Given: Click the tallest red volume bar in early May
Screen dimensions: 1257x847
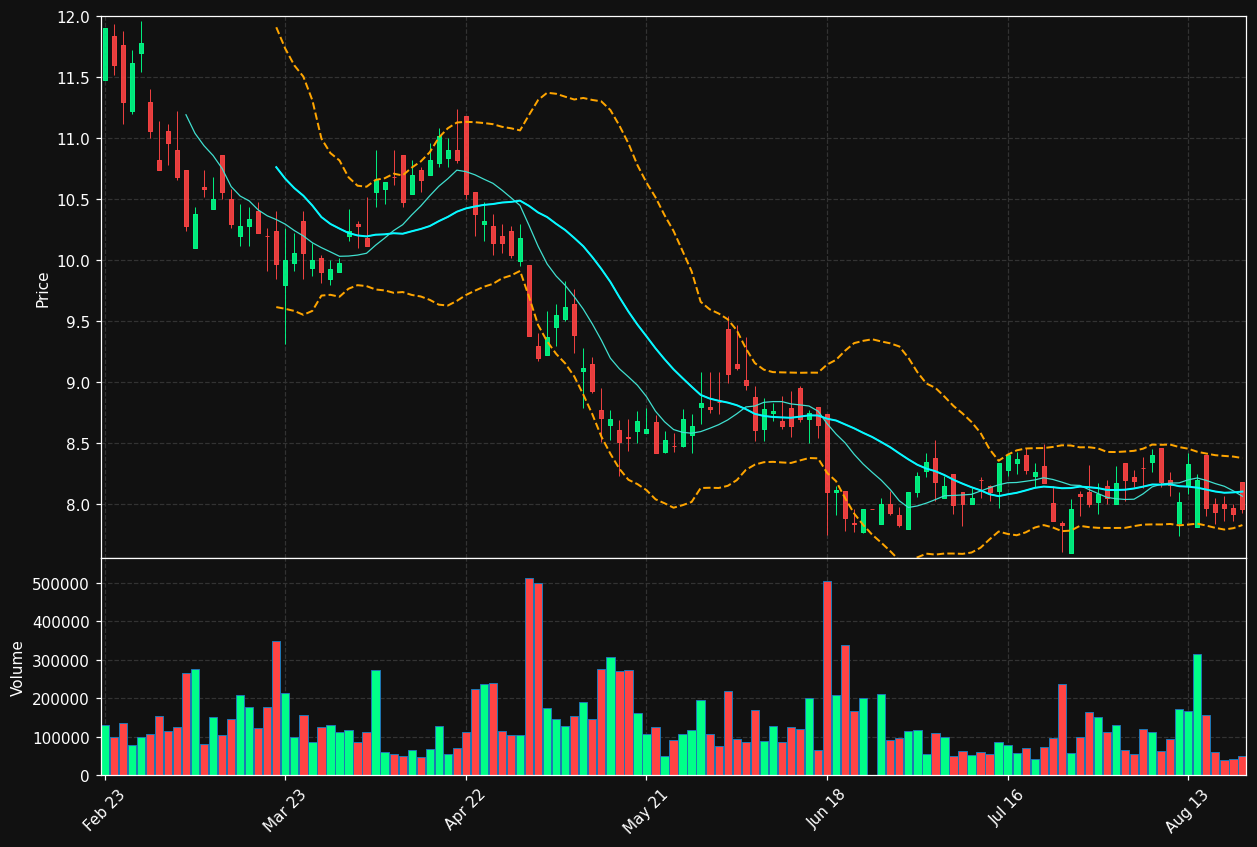Looking at the screenshot, I should (529, 676).
